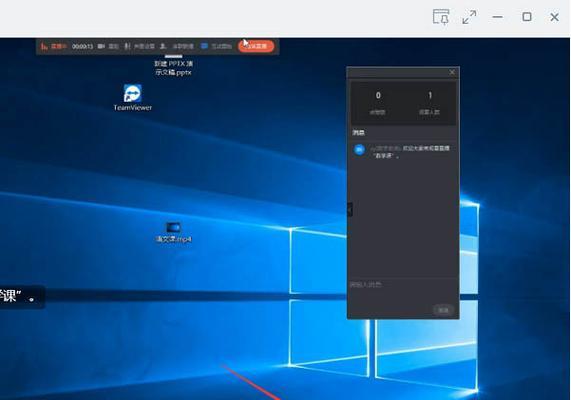The width and height of the screenshot is (571, 400).
Task: Close the dark interaction panel
Action: [x=452, y=72]
